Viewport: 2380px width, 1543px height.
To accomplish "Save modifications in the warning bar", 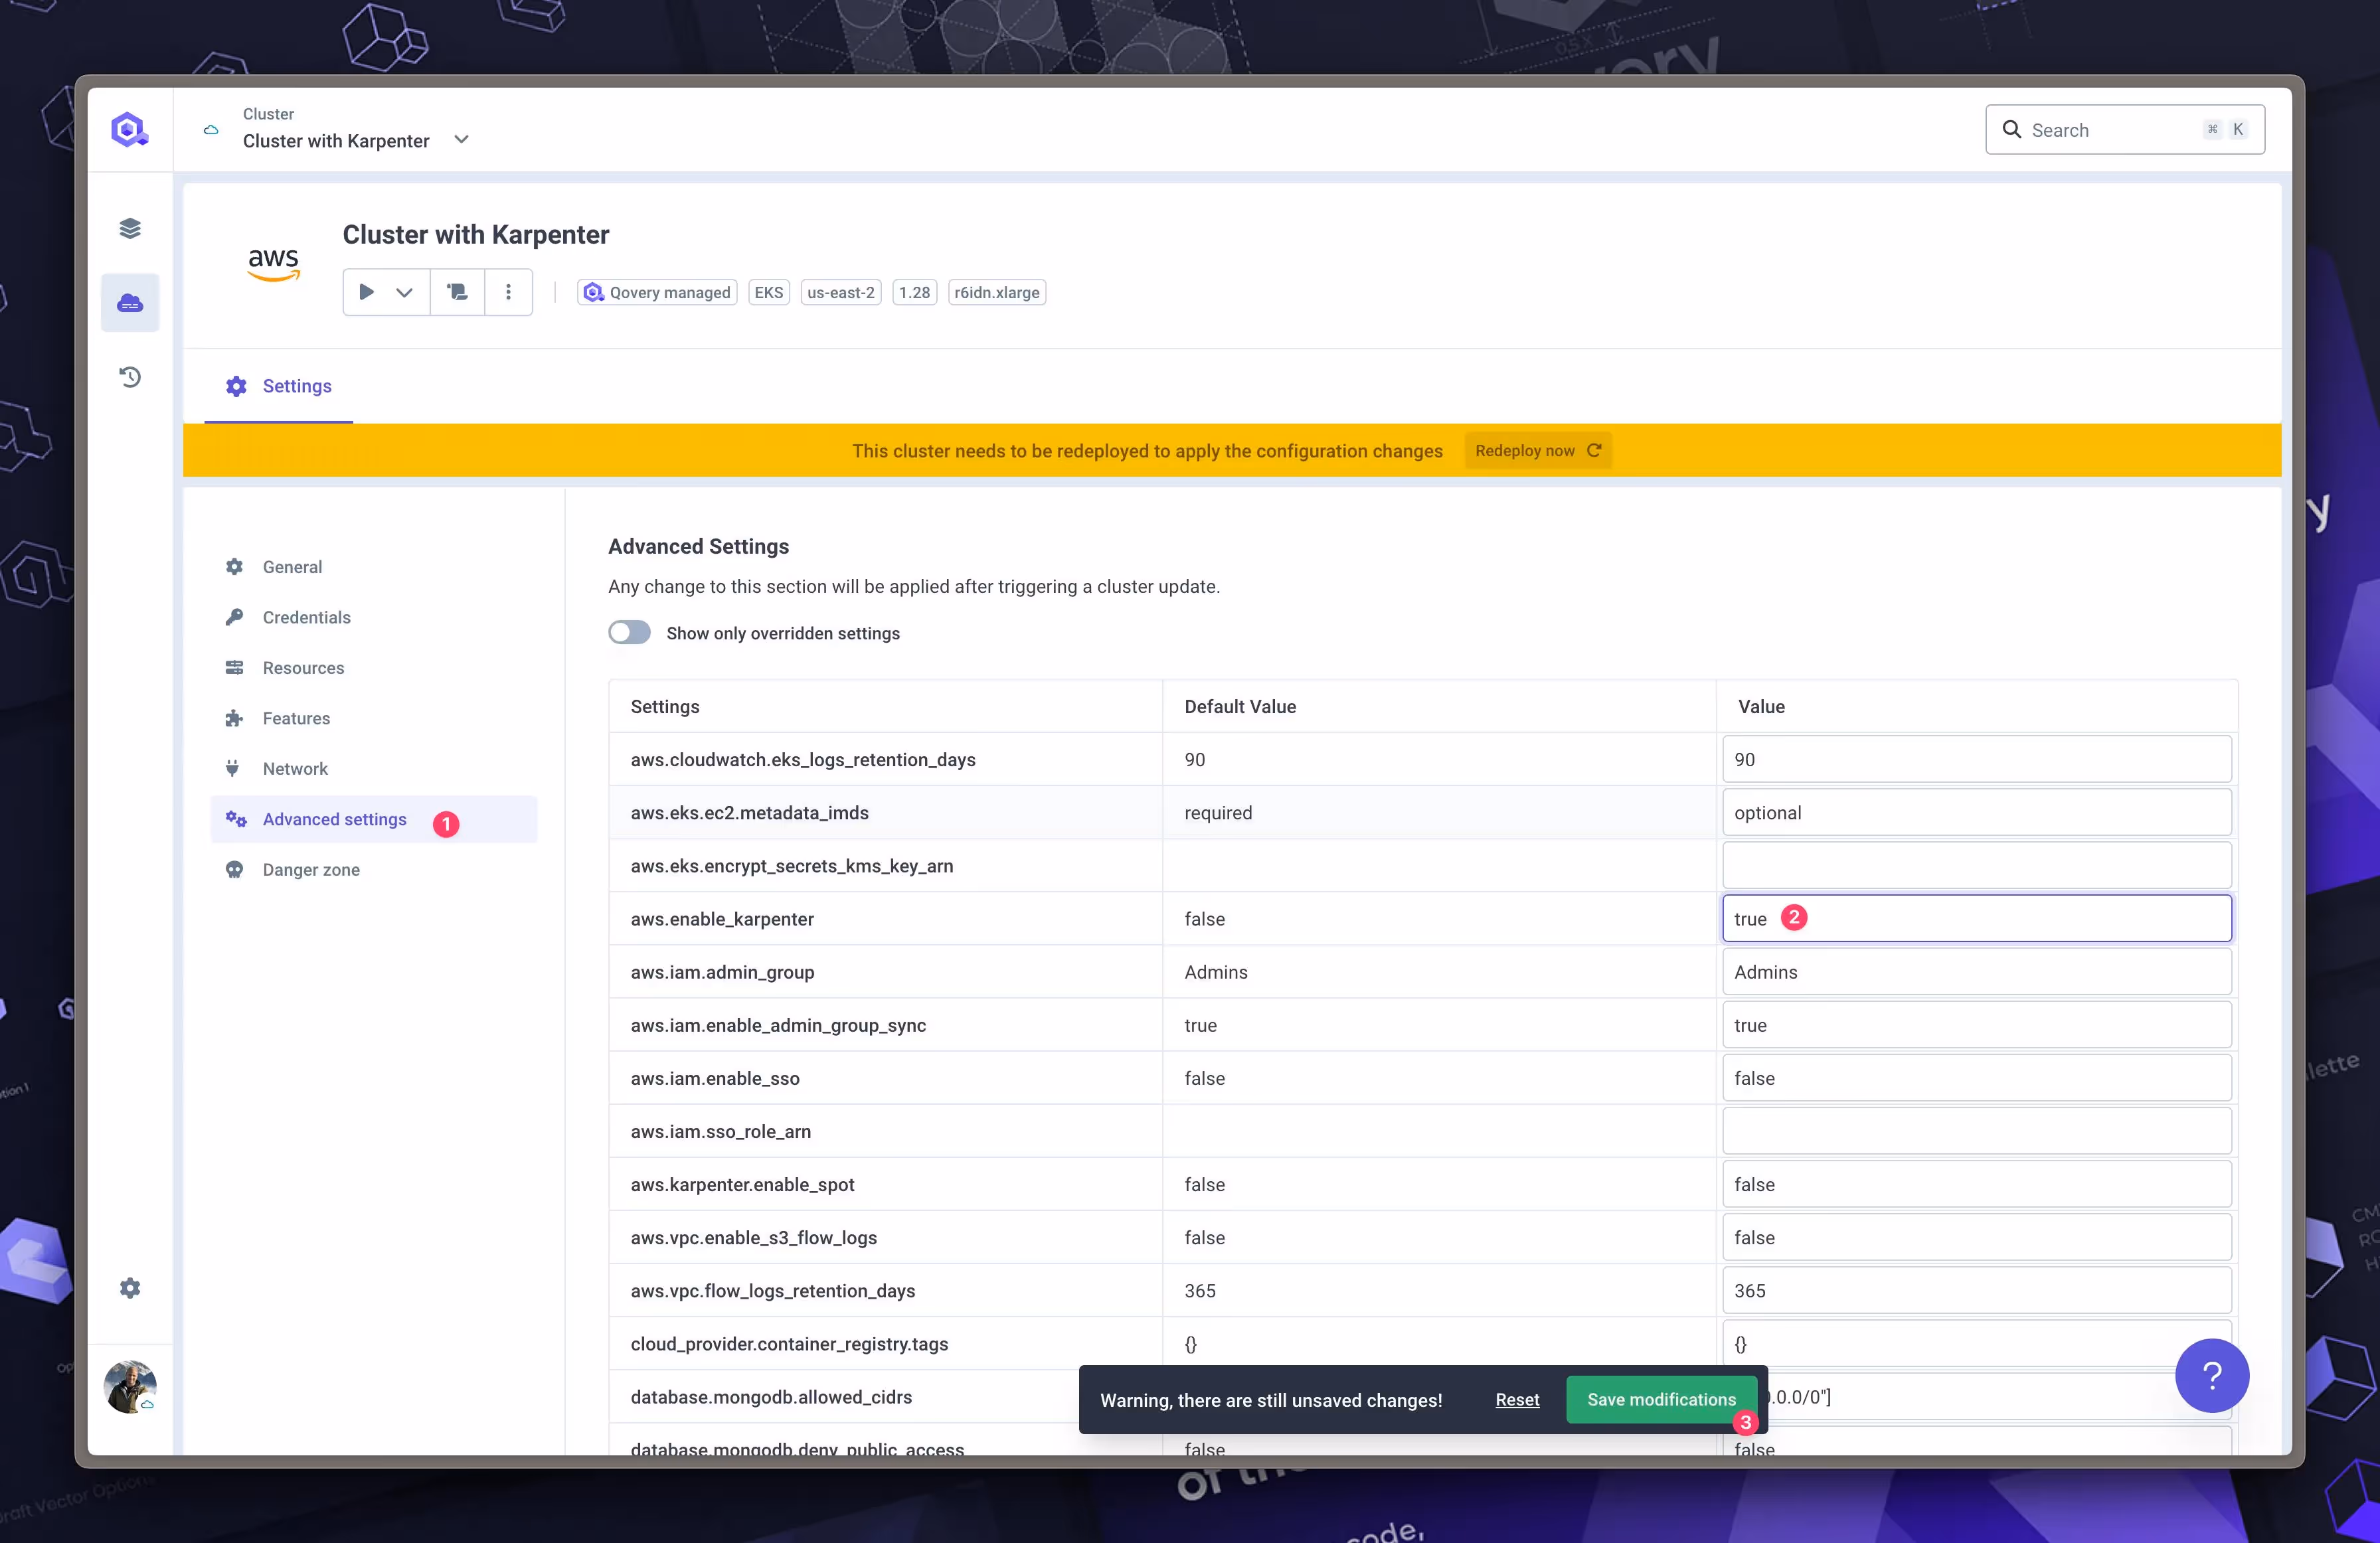I will click(1661, 1399).
